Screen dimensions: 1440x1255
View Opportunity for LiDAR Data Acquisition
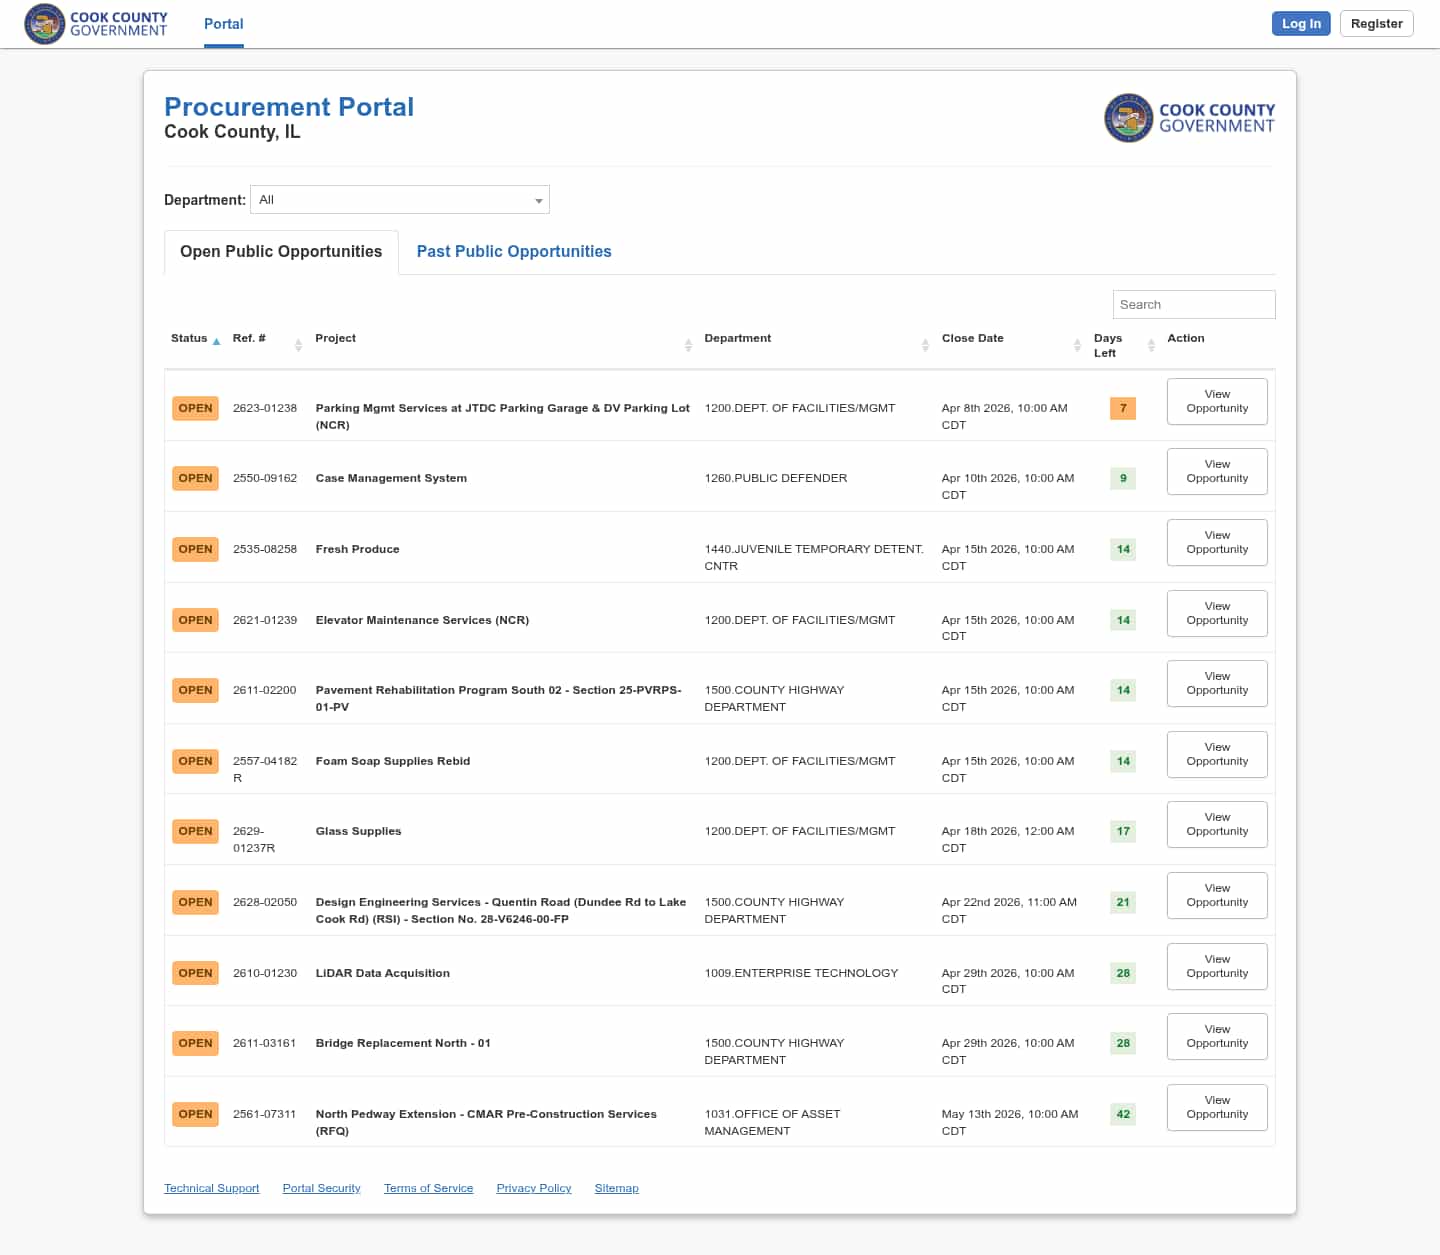(x=1217, y=966)
